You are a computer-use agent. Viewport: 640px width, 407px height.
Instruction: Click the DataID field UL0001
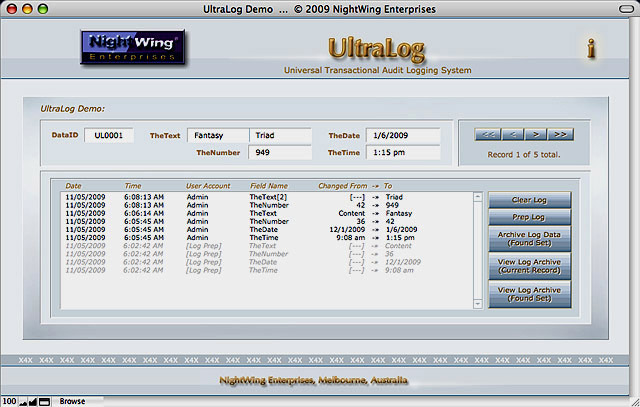(x=109, y=136)
